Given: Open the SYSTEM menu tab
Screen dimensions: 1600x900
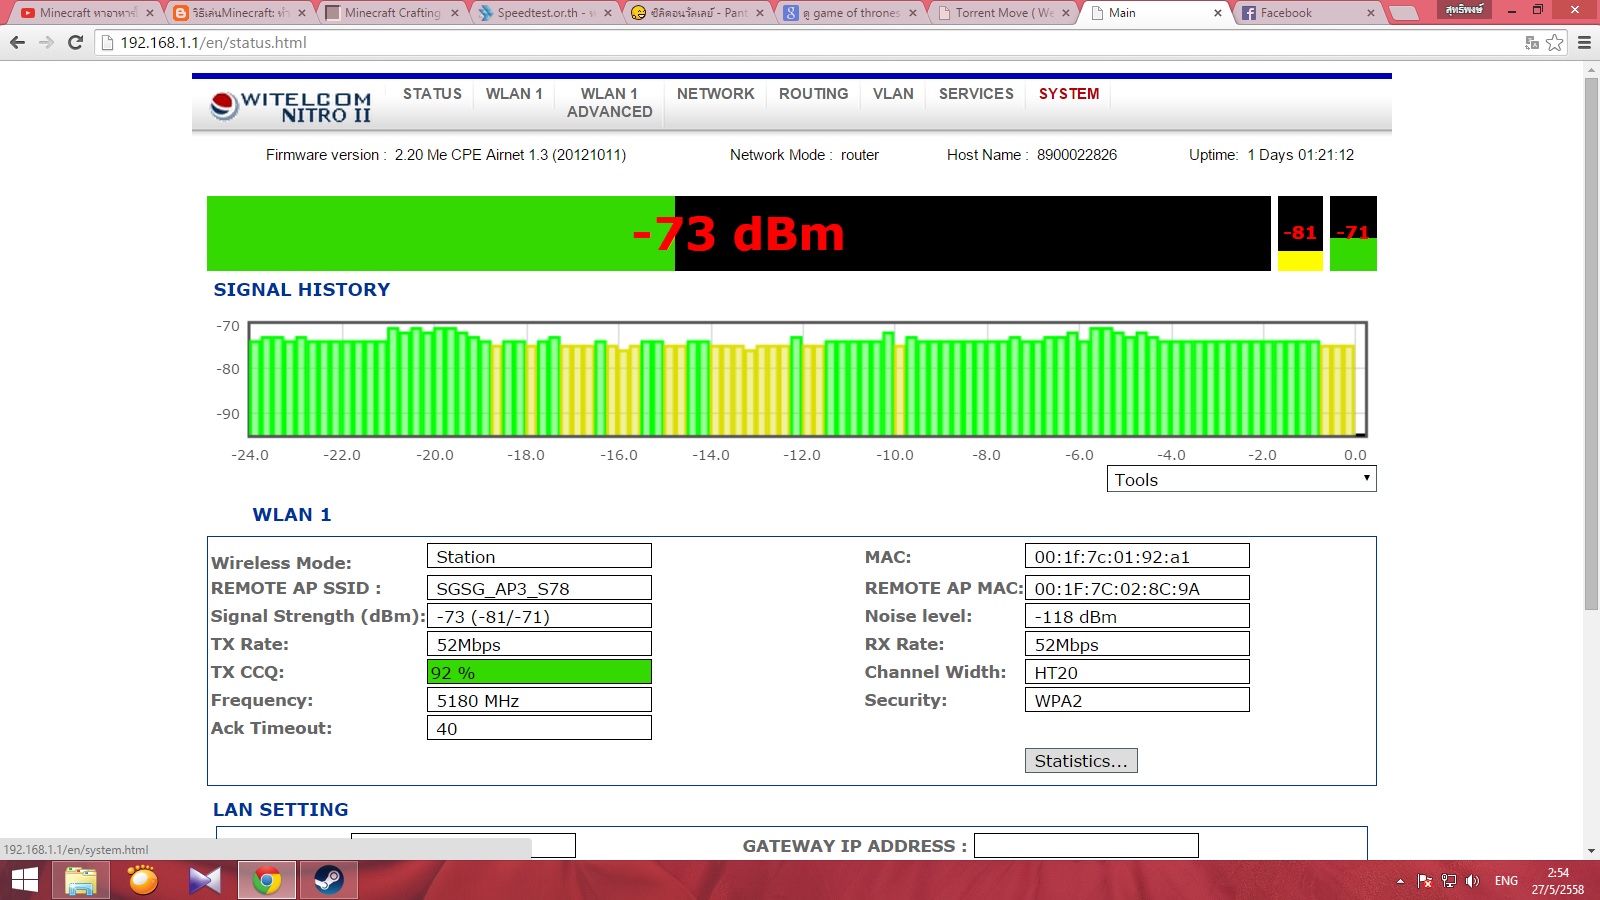Looking at the screenshot, I should [x=1068, y=94].
